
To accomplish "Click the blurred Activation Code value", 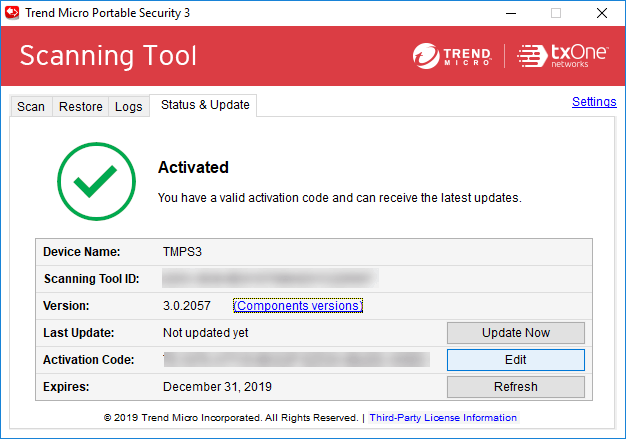I will [x=295, y=359].
